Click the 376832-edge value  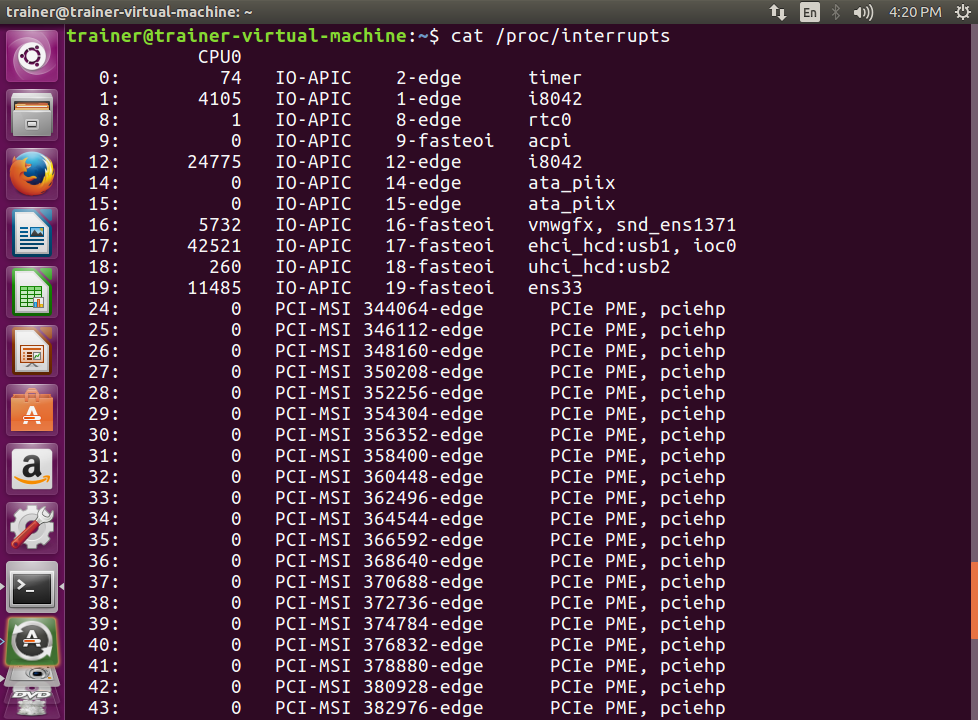click(x=423, y=645)
